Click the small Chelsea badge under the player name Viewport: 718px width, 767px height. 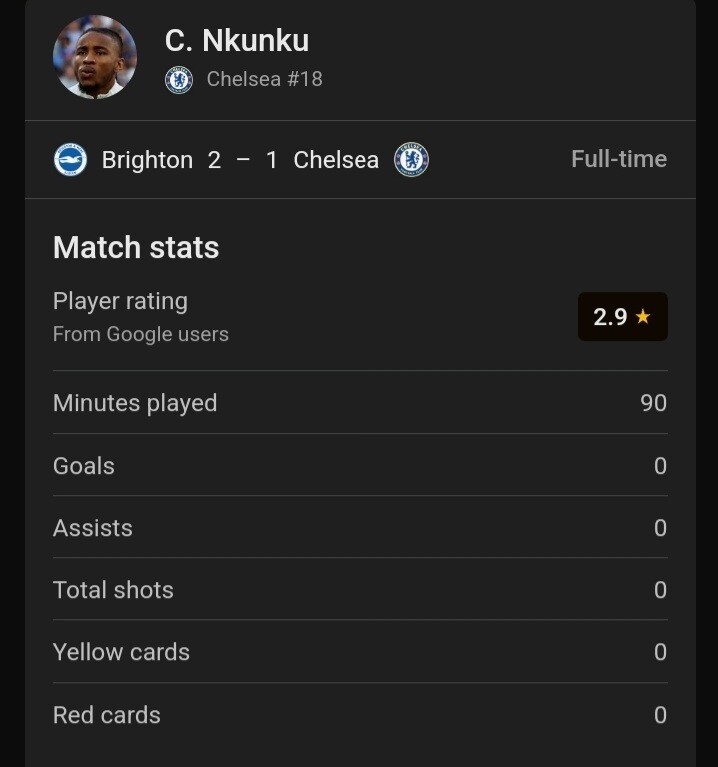[x=179, y=79]
